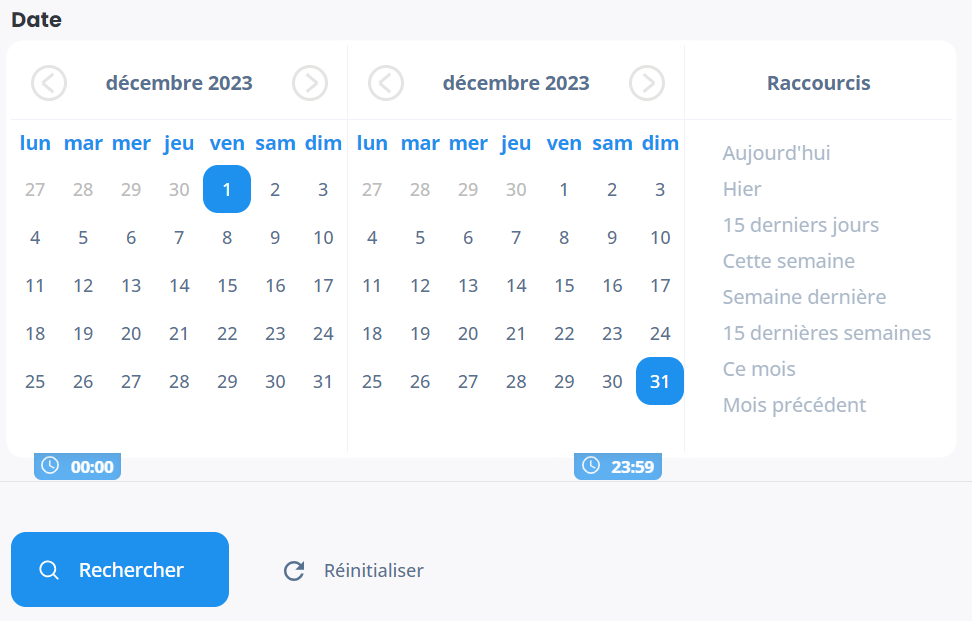Viewport: 972px width, 621px height.
Task: Select day 24 in the right calendar
Action: [660, 334]
